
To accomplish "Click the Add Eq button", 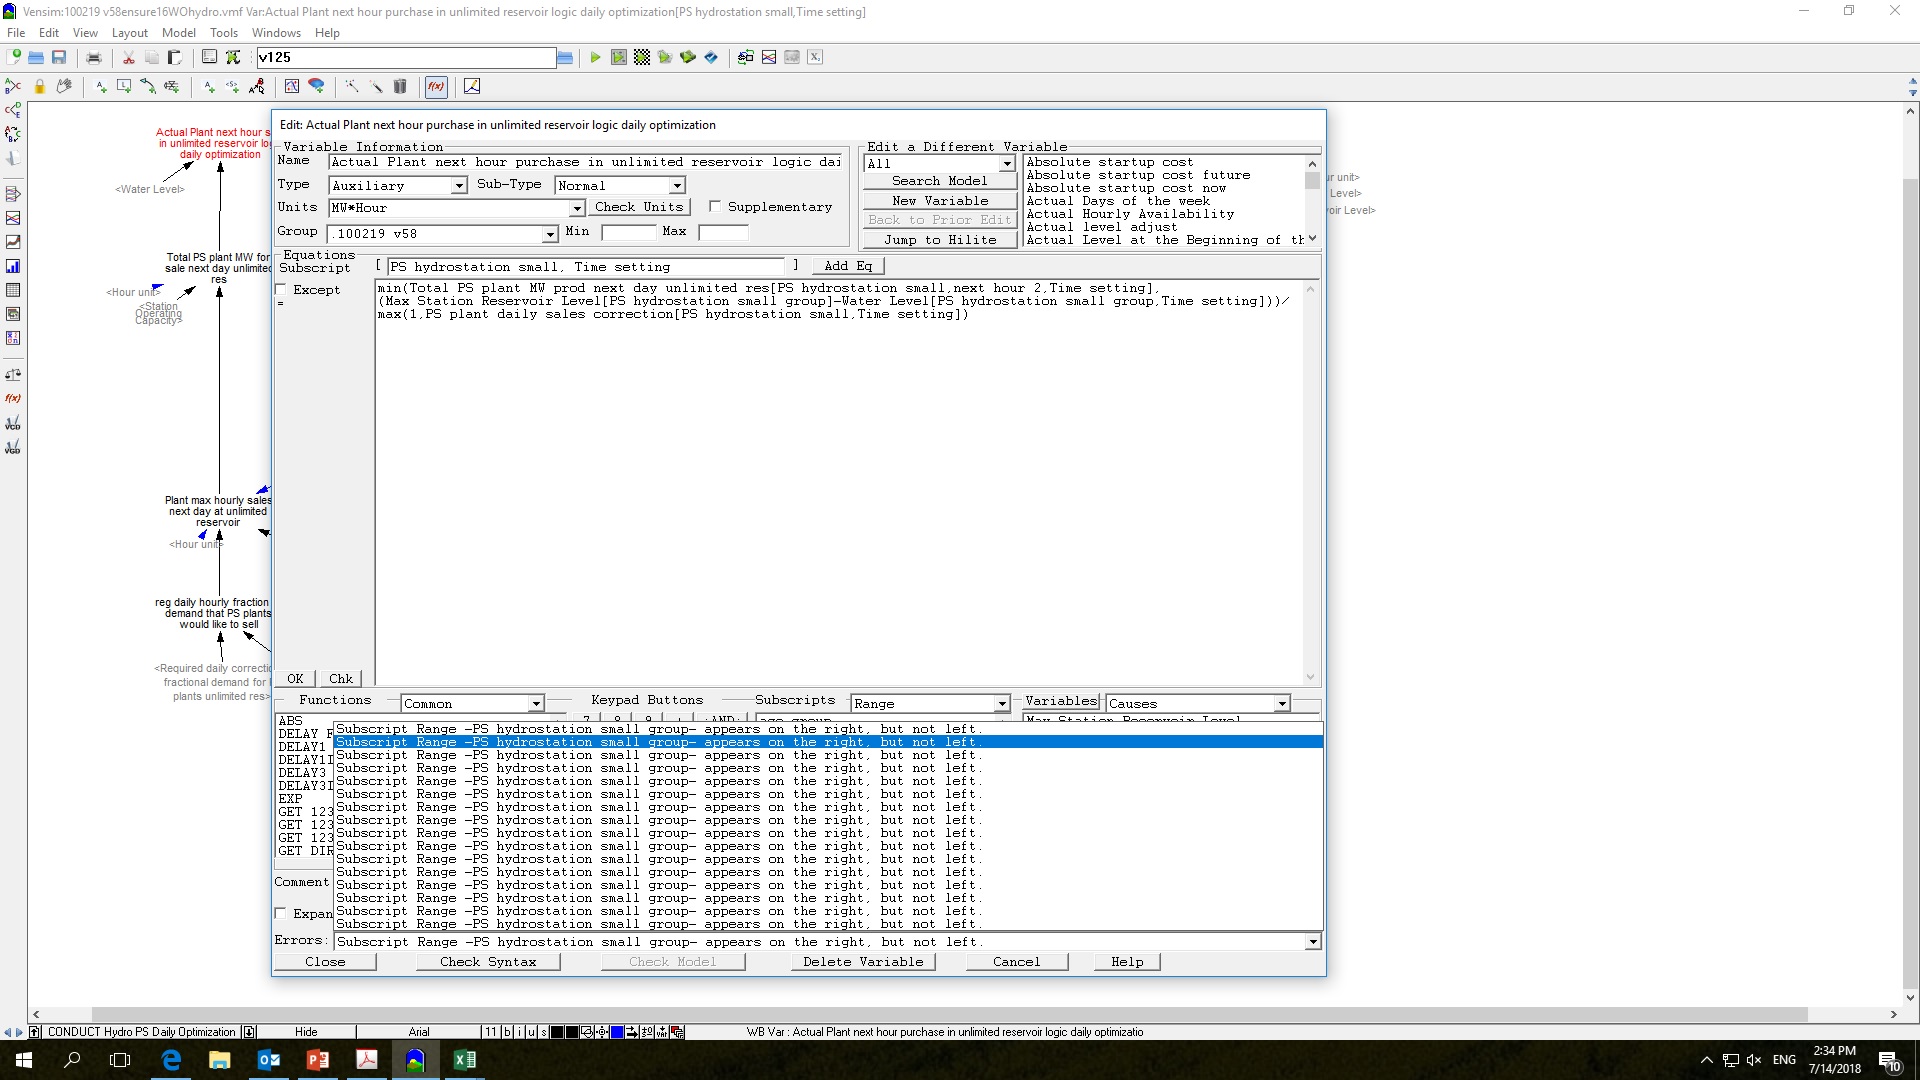I will point(848,266).
